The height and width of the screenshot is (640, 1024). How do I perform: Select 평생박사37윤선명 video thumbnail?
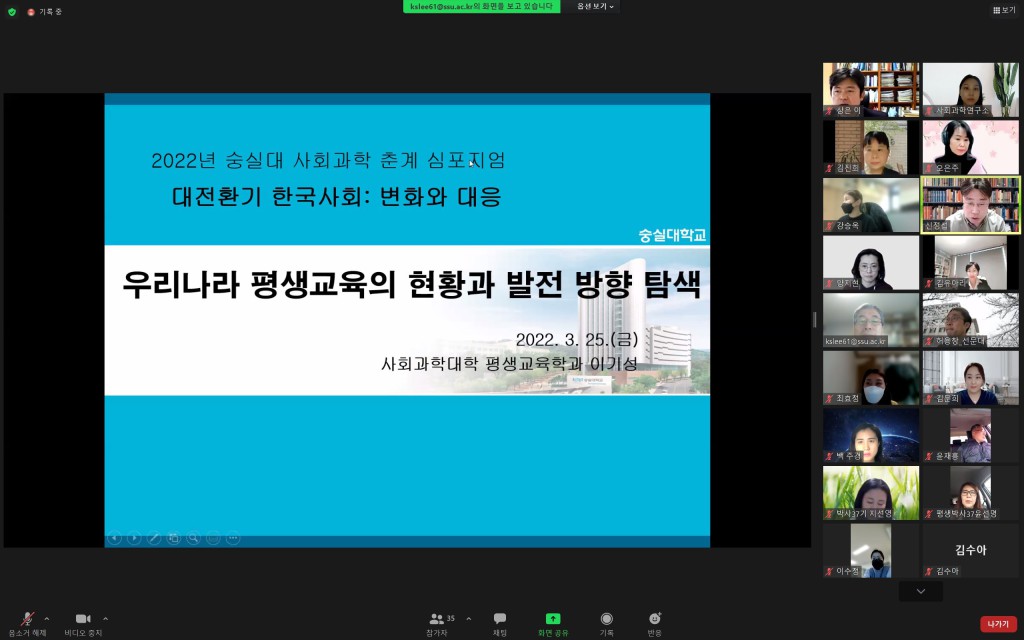click(970, 493)
